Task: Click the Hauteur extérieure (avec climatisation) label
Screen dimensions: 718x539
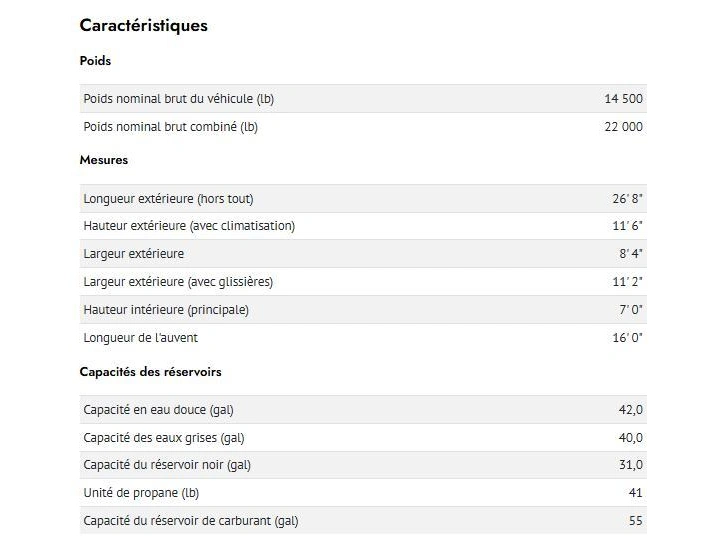Action: [x=189, y=226]
